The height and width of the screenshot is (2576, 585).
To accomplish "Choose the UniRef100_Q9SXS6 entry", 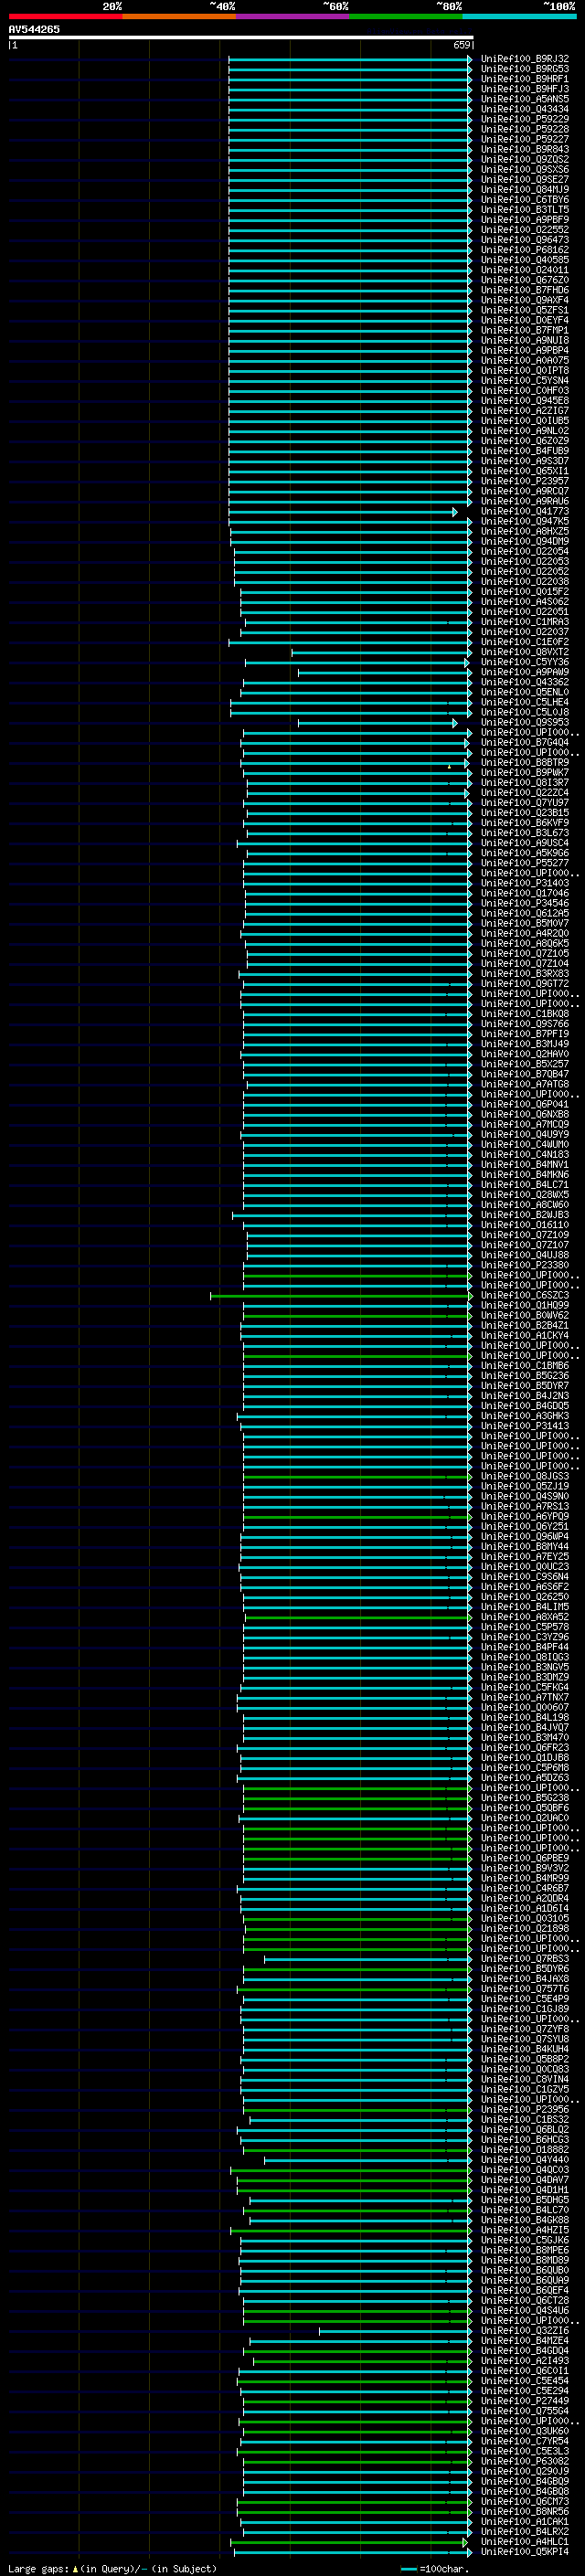I will coord(525,170).
